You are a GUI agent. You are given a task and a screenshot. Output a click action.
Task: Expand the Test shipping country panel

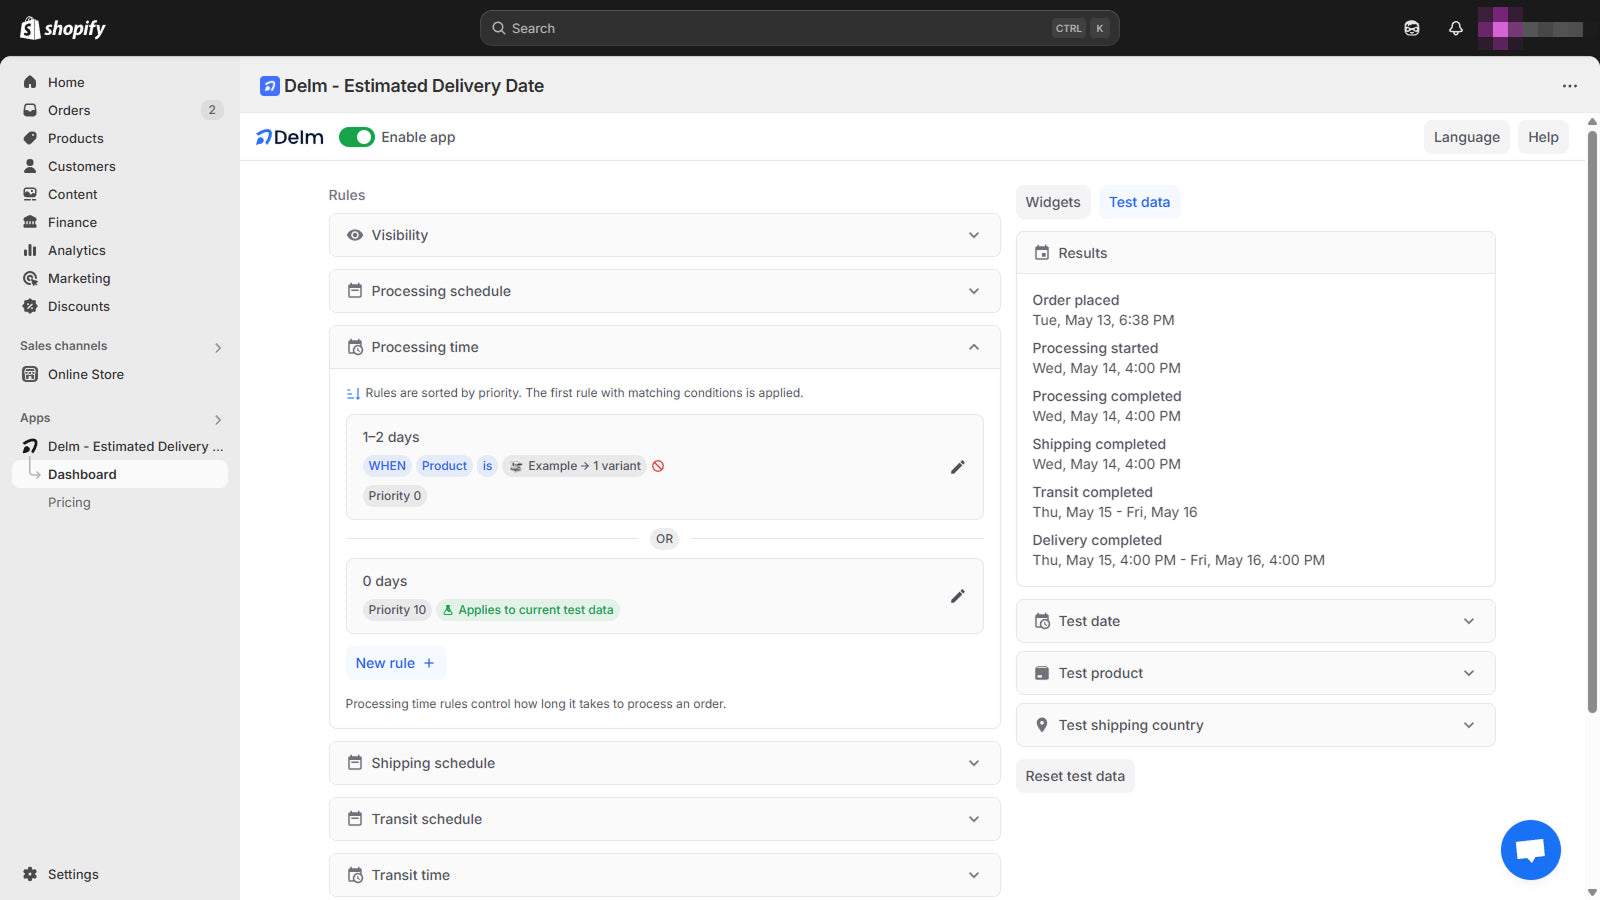(x=1256, y=725)
